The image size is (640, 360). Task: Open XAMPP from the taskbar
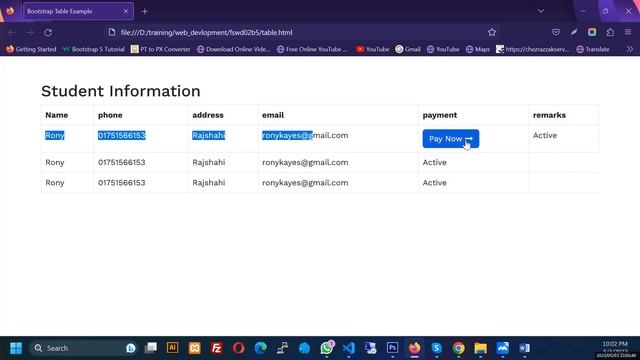pos(195,348)
